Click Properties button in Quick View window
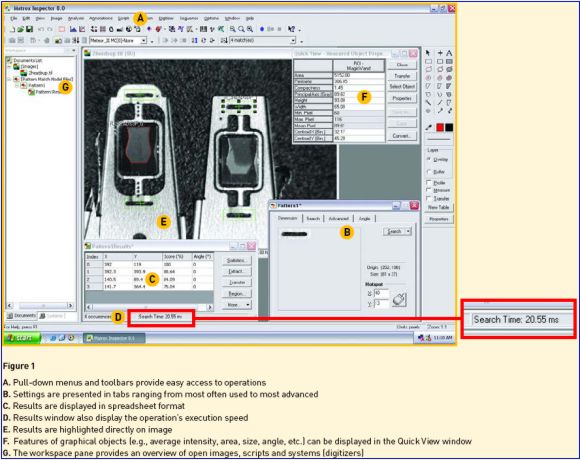The height and width of the screenshot is (460, 580). click(x=402, y=98)
